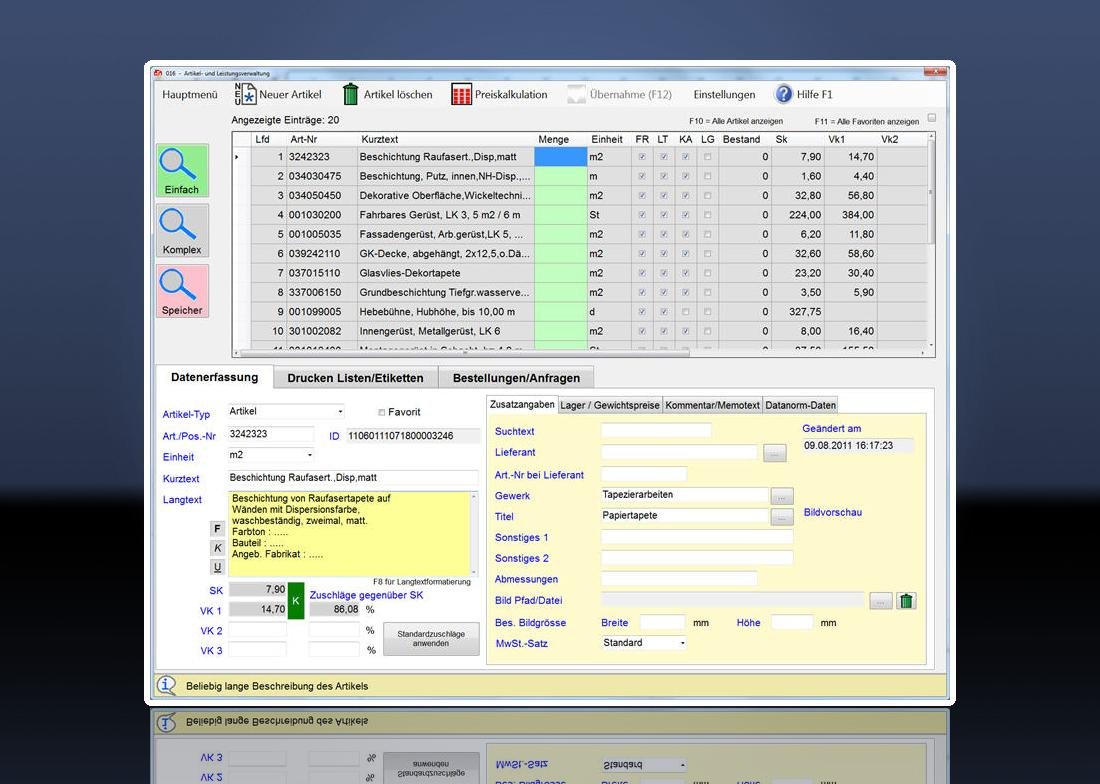Open the Lager / Gewichtspreise tab
The width and height of the screenshot is (1100, 784).
tap(610, 405)
